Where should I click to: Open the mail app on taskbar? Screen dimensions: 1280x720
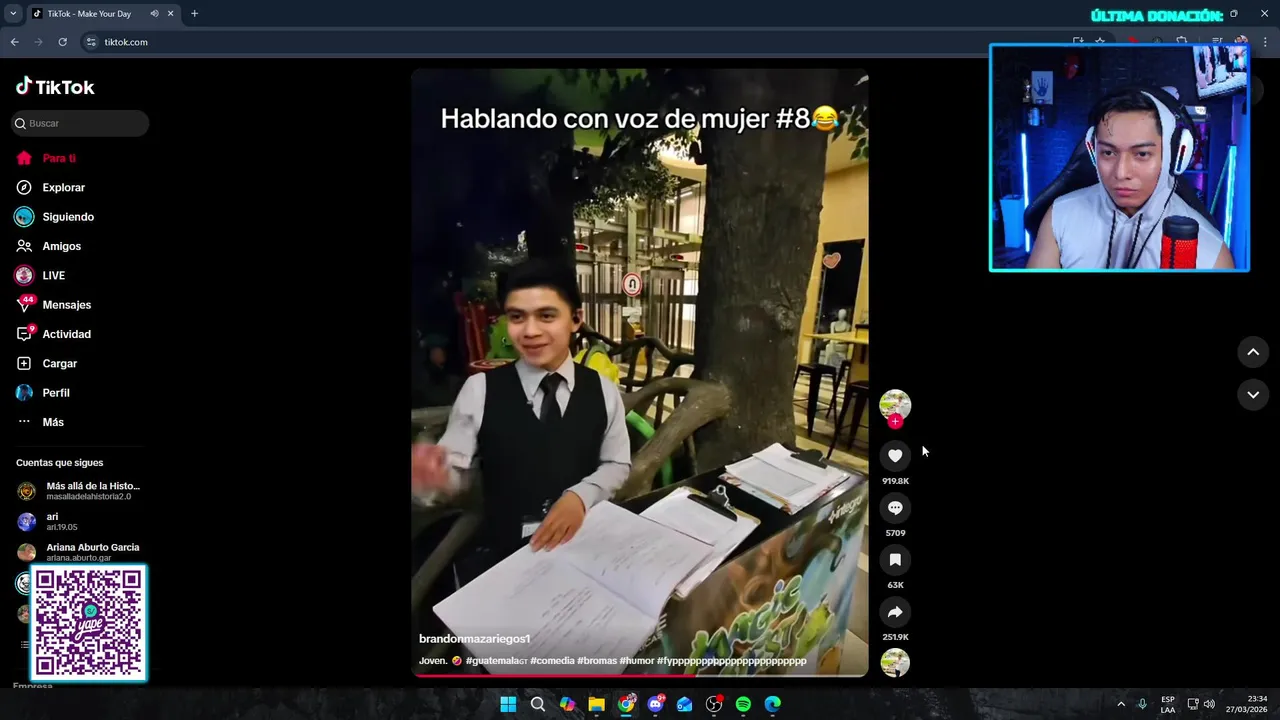click(685, 704)
